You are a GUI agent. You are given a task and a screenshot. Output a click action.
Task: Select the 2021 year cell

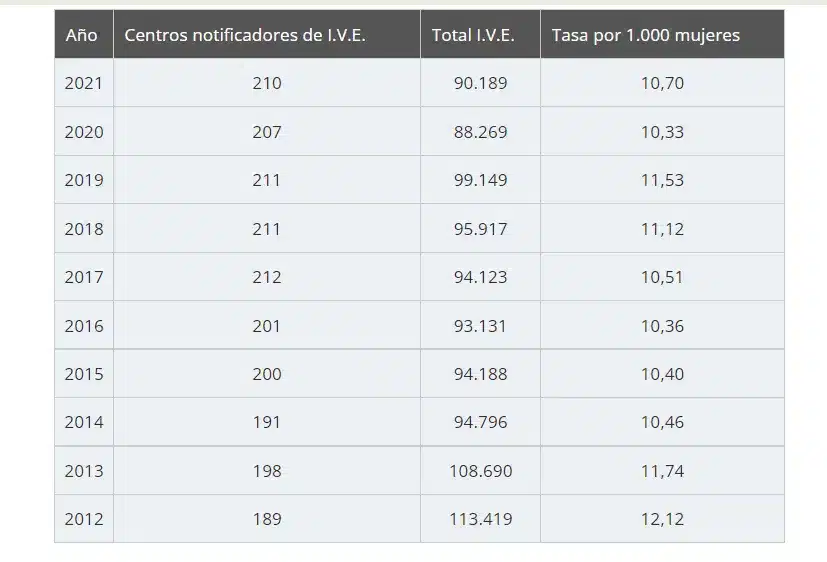pyautogui.click(x=84, y=83)
